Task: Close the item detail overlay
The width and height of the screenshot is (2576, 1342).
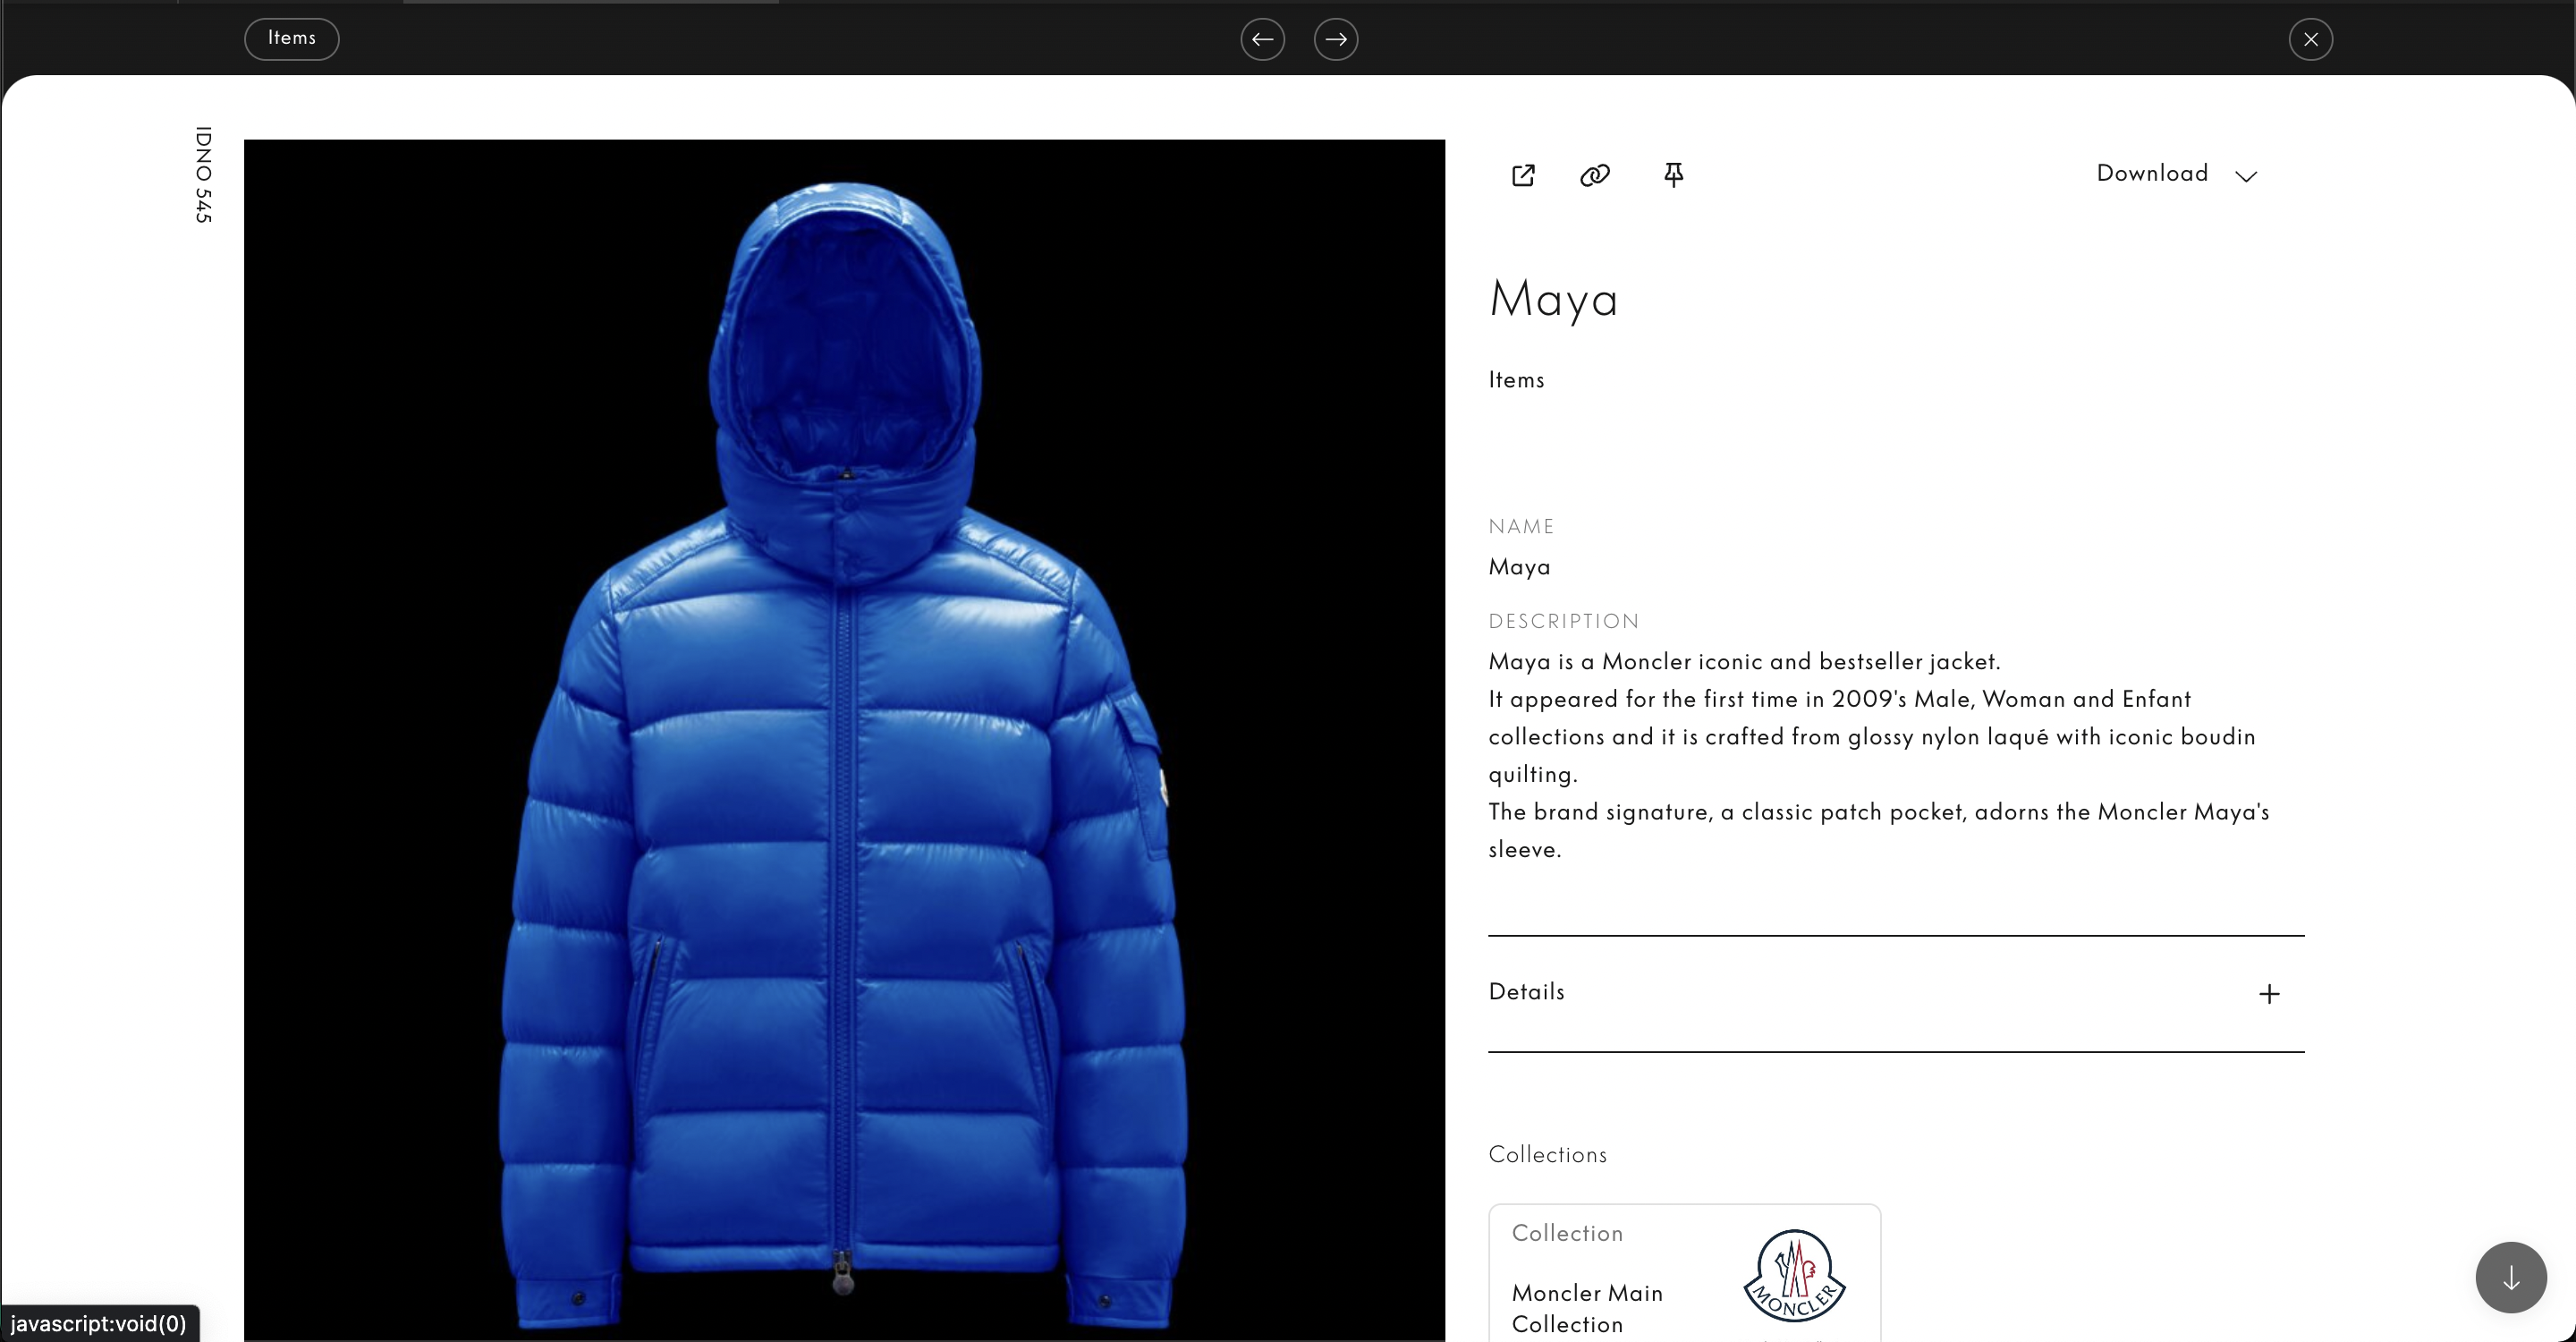Action: [x=2310, y=39]
